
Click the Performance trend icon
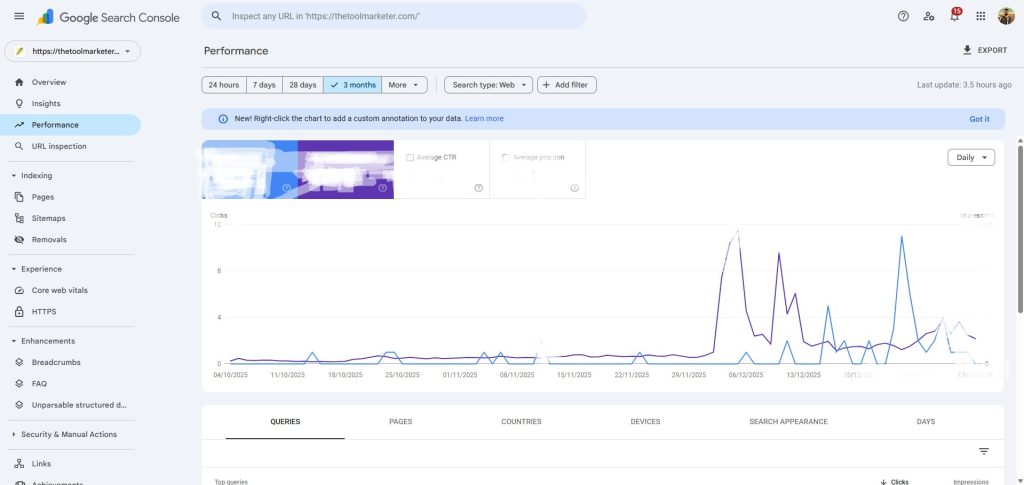click(19, 125)
